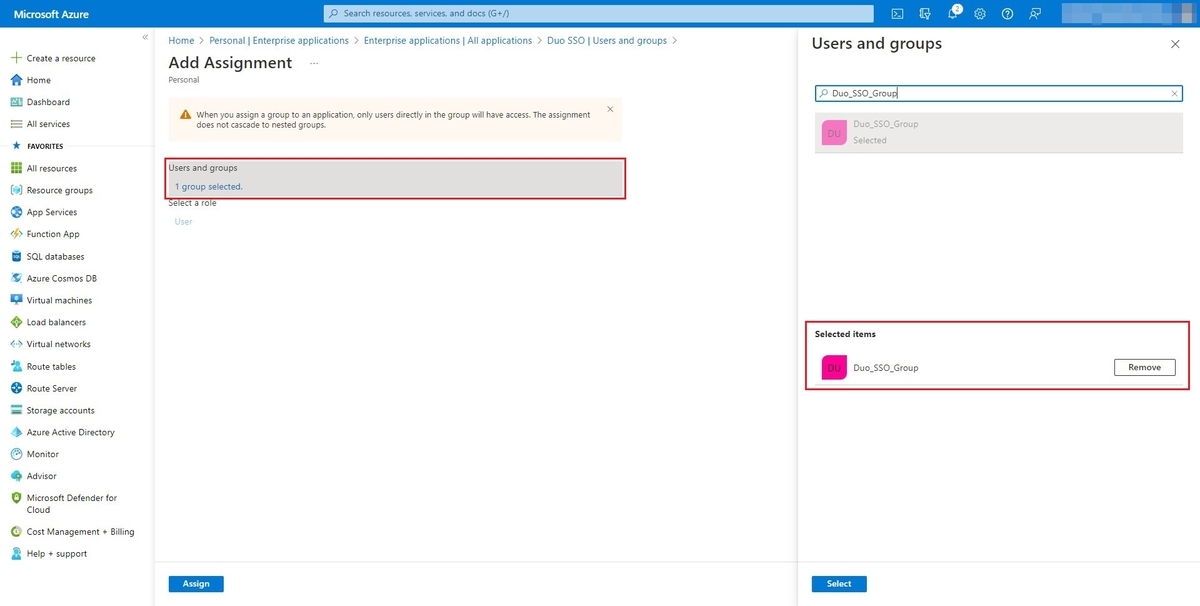Image resolution: width=1200 pixels, height=606 pixels.
Task: Click the Azure Cosmos DB icon
Action: point(16,278)
